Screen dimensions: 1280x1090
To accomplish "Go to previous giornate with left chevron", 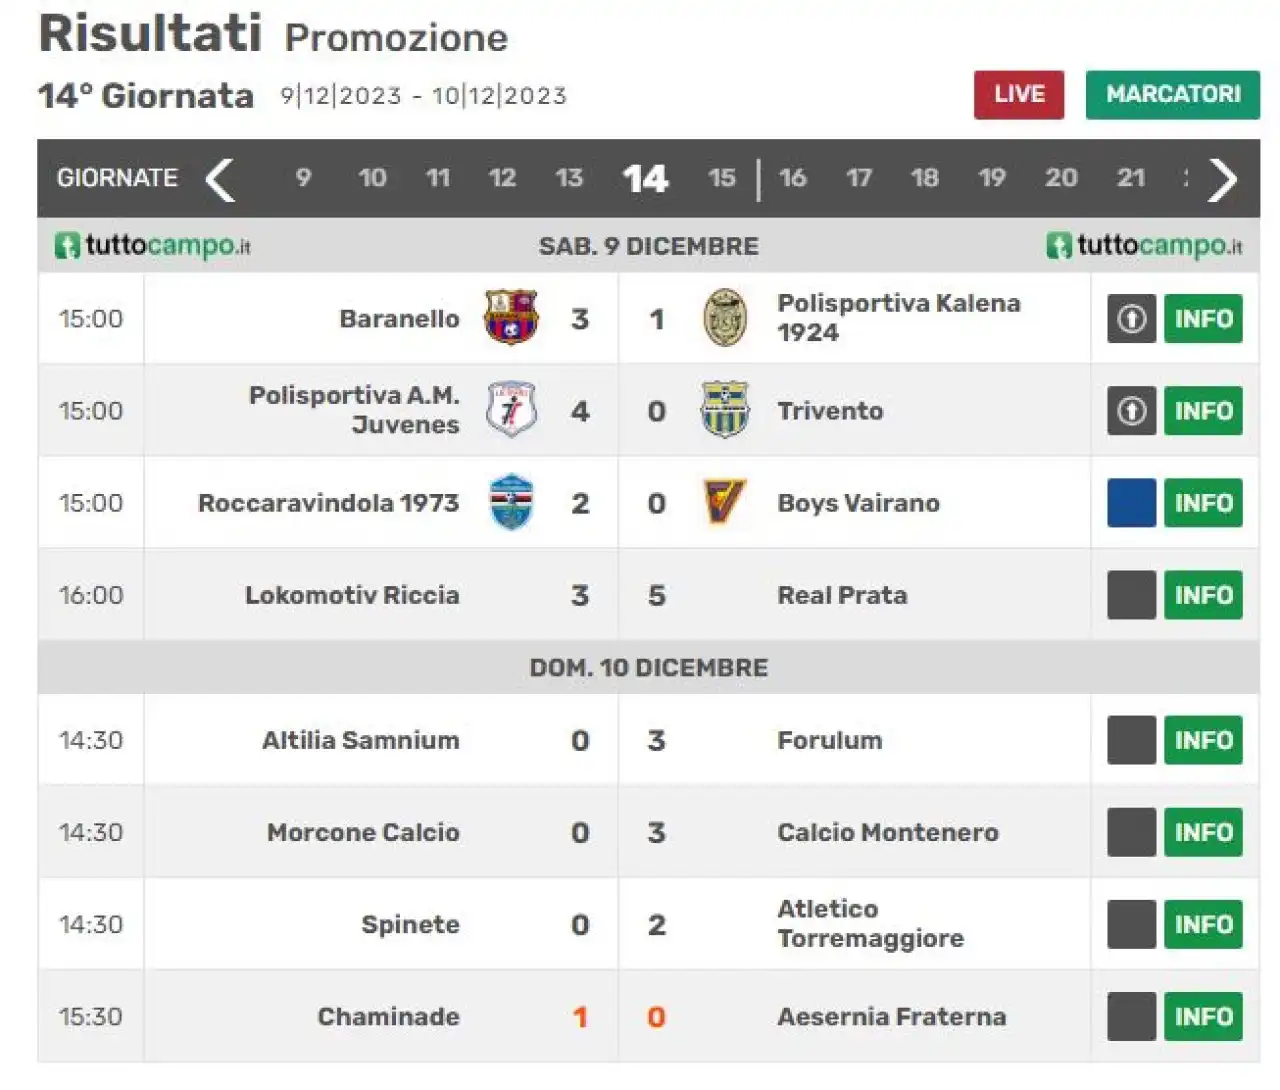I will (220, 179).
